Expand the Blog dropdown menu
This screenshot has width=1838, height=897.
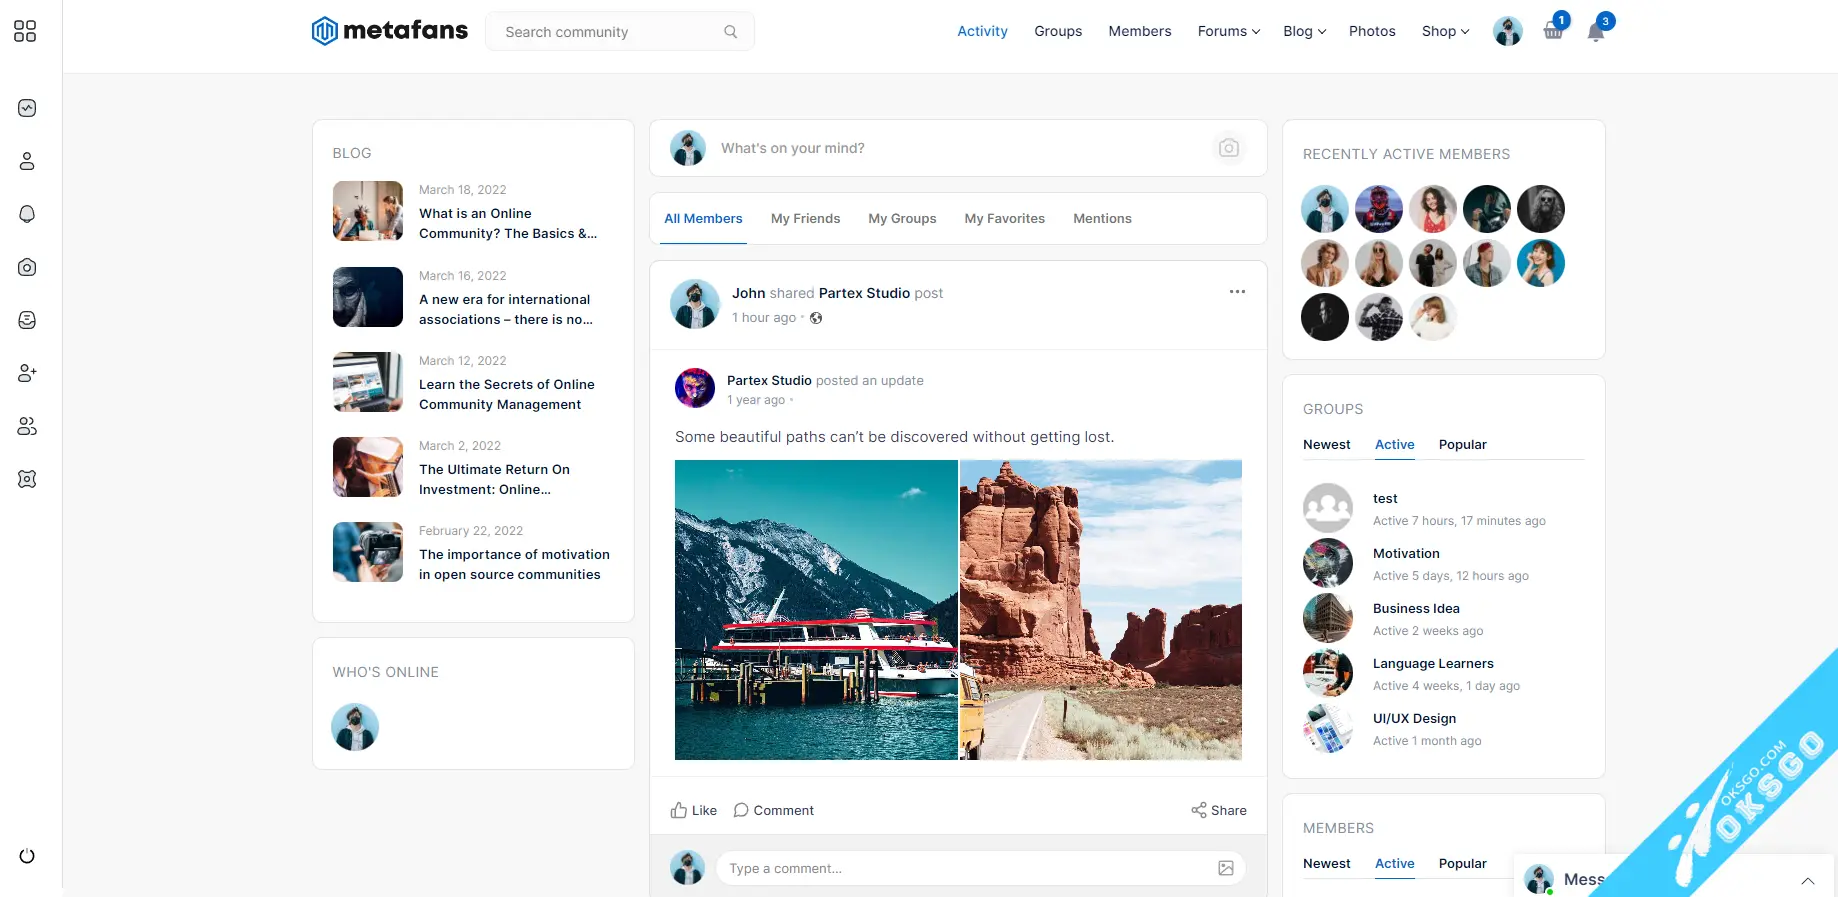pyautogui.click(x=1304, y=31)
